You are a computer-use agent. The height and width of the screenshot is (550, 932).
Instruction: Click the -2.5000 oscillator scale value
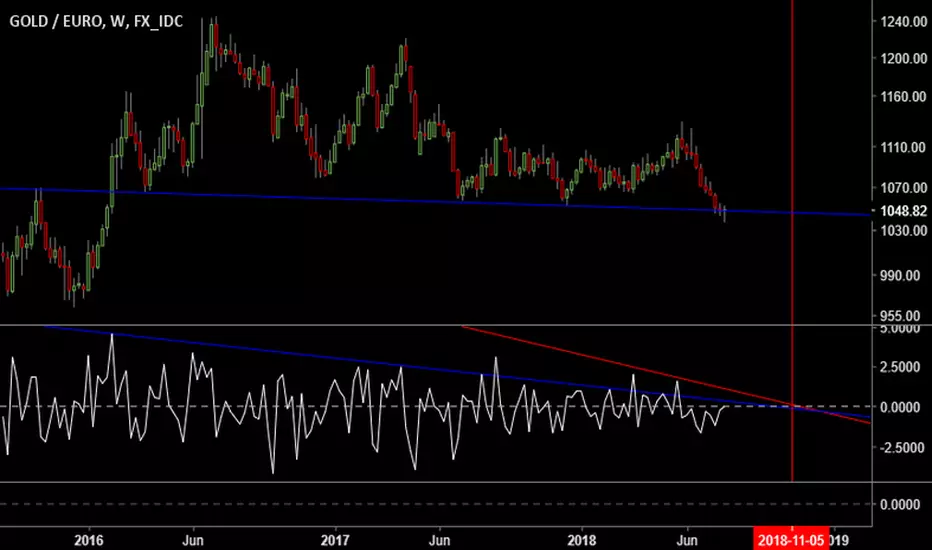(900, 447)
